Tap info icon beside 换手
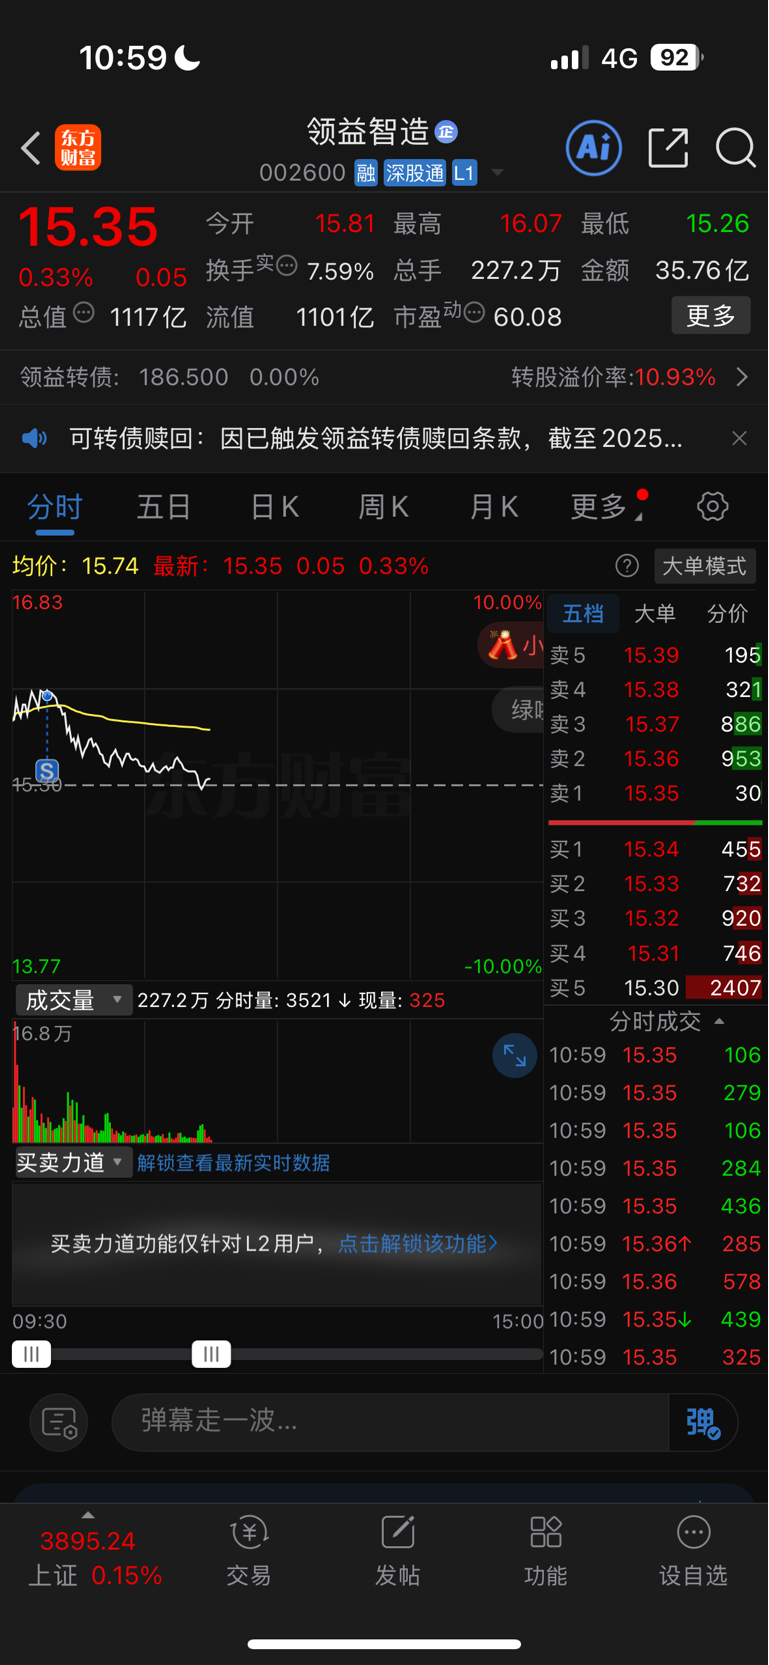This screenshot has height=1665, width=769. pos(287,266)
